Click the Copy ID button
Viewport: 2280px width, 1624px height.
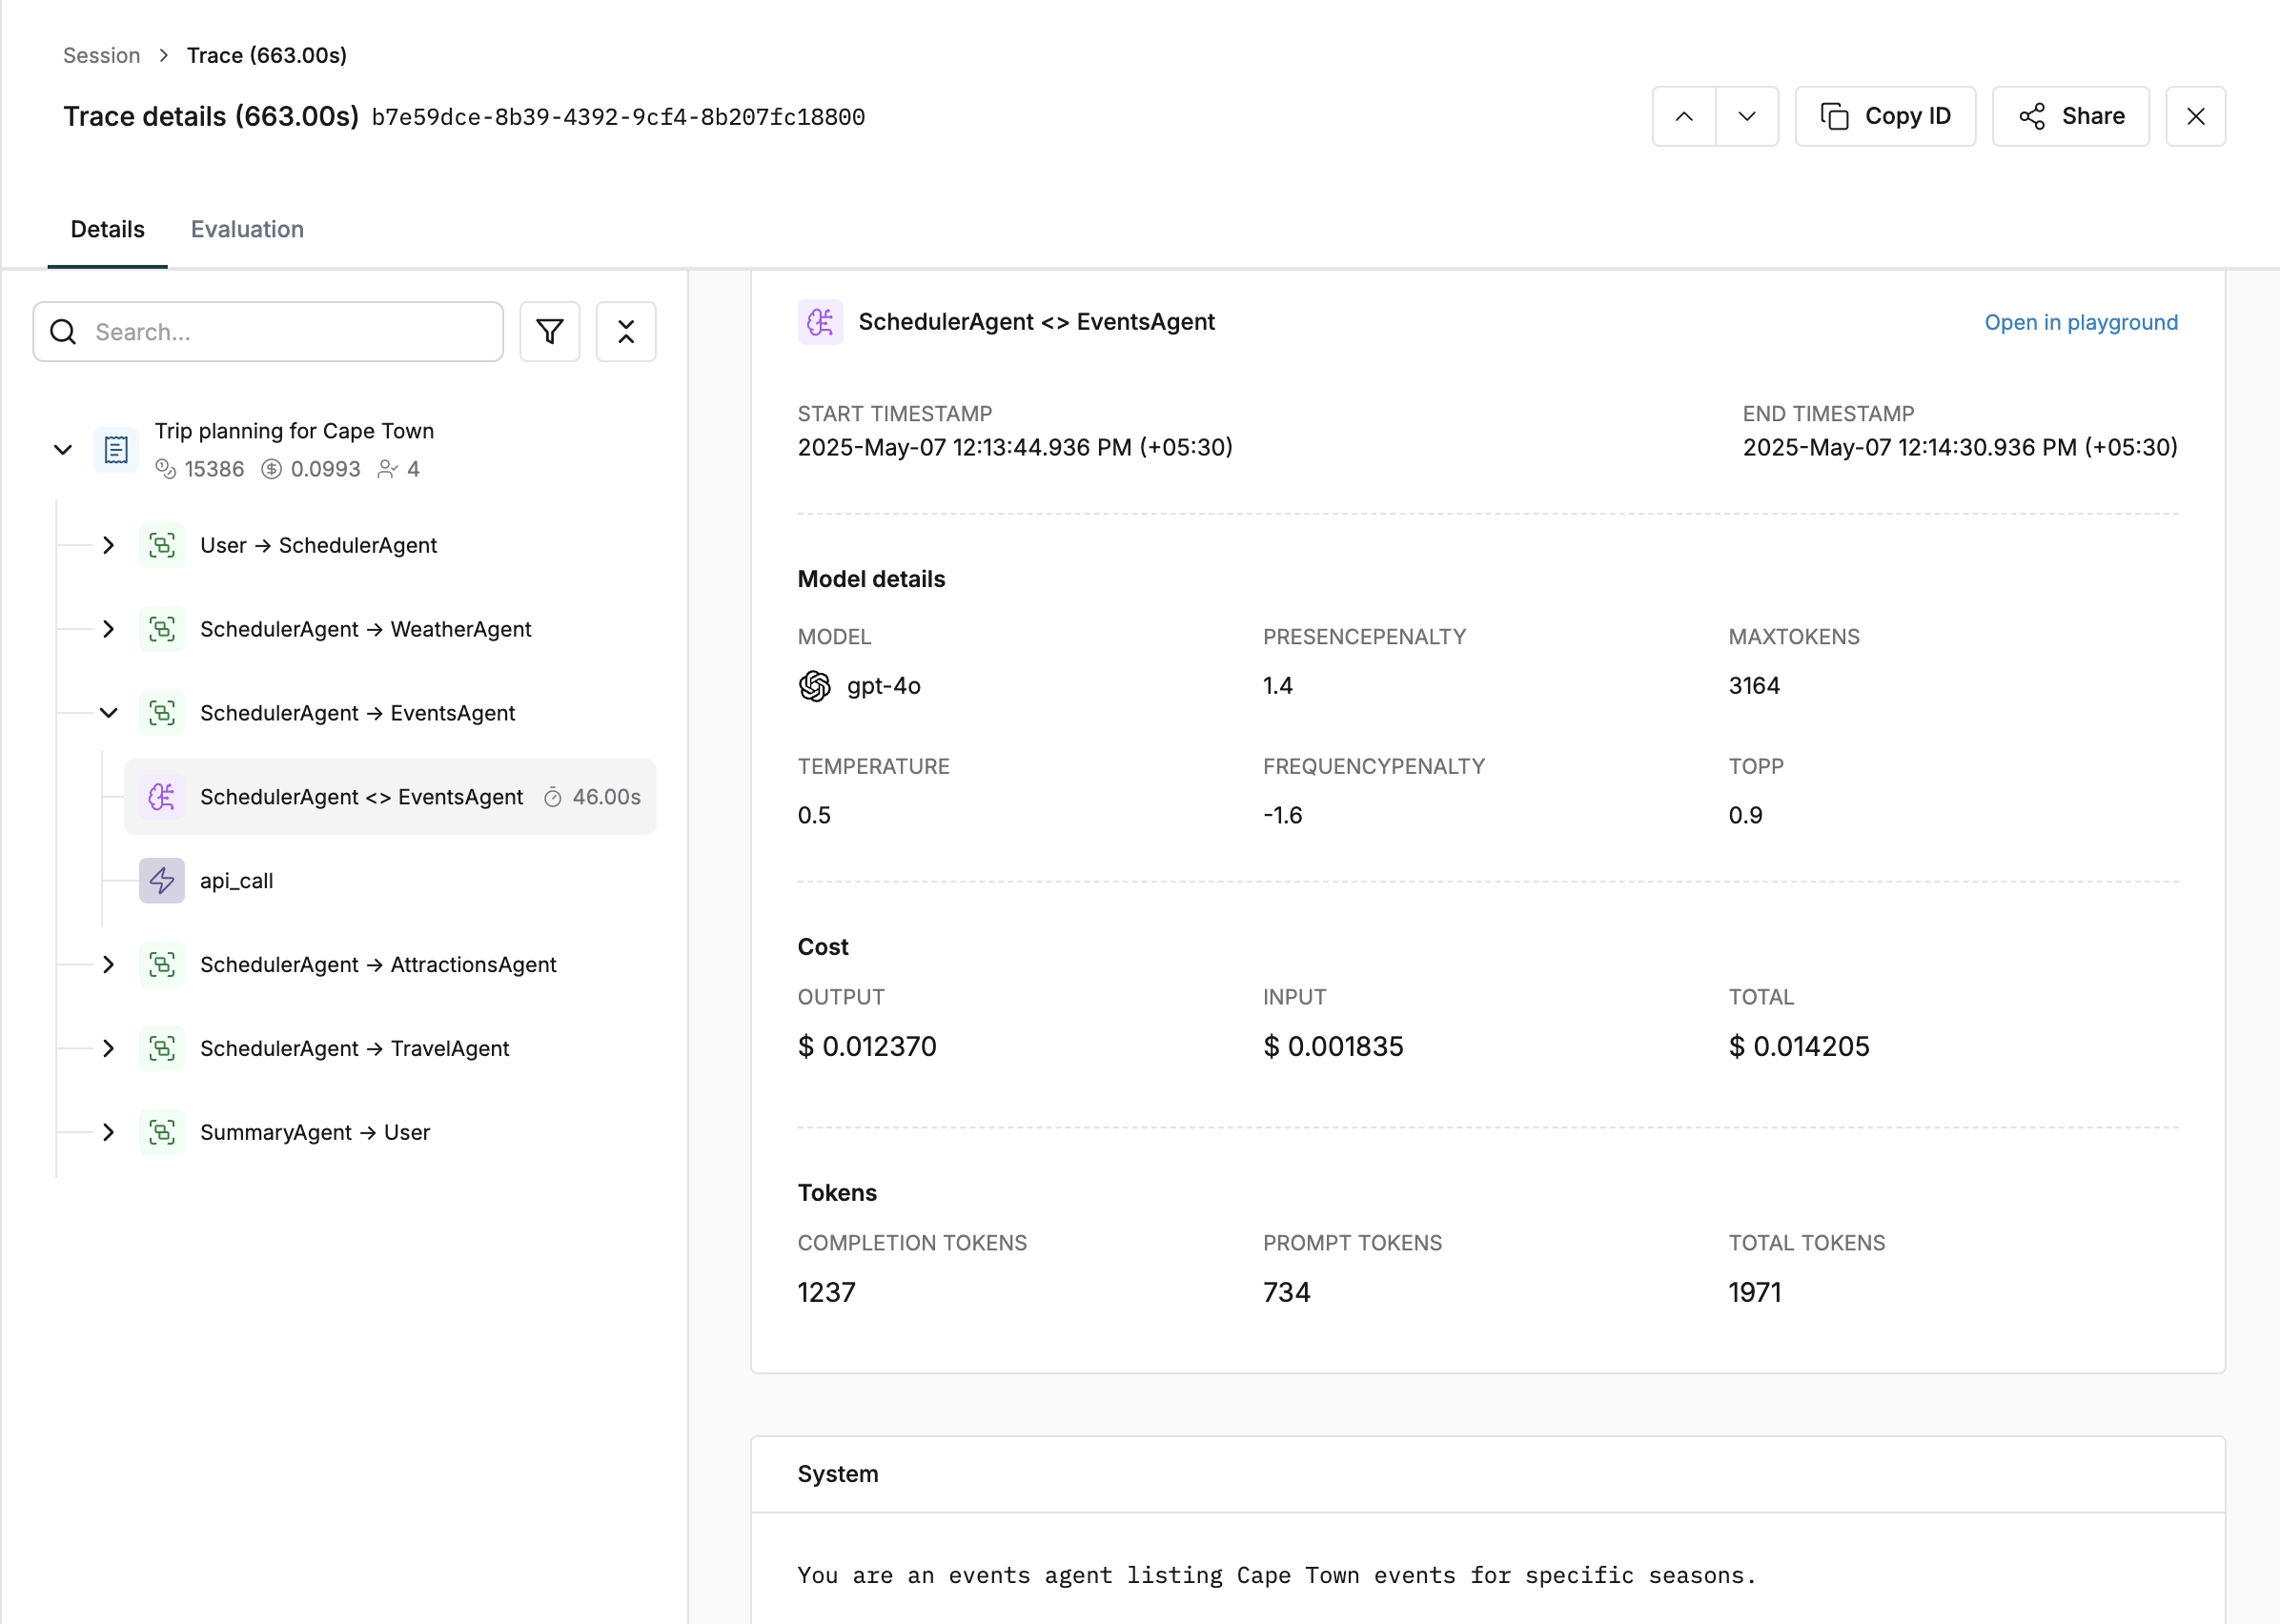coord(1884,116)
